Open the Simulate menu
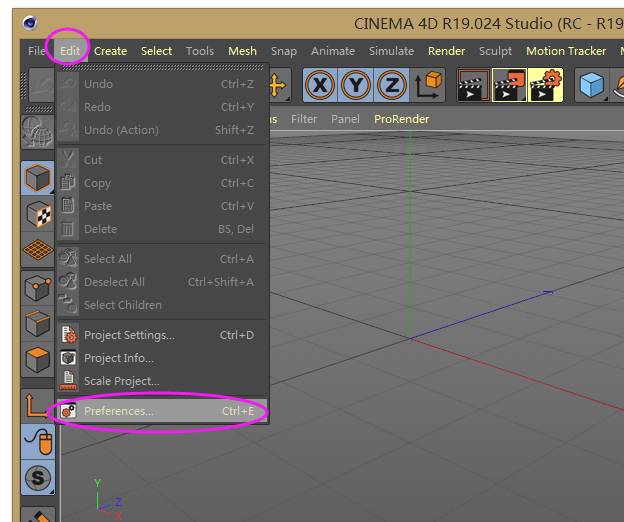This screenshot has height=522, width=624. coord(391,51)
